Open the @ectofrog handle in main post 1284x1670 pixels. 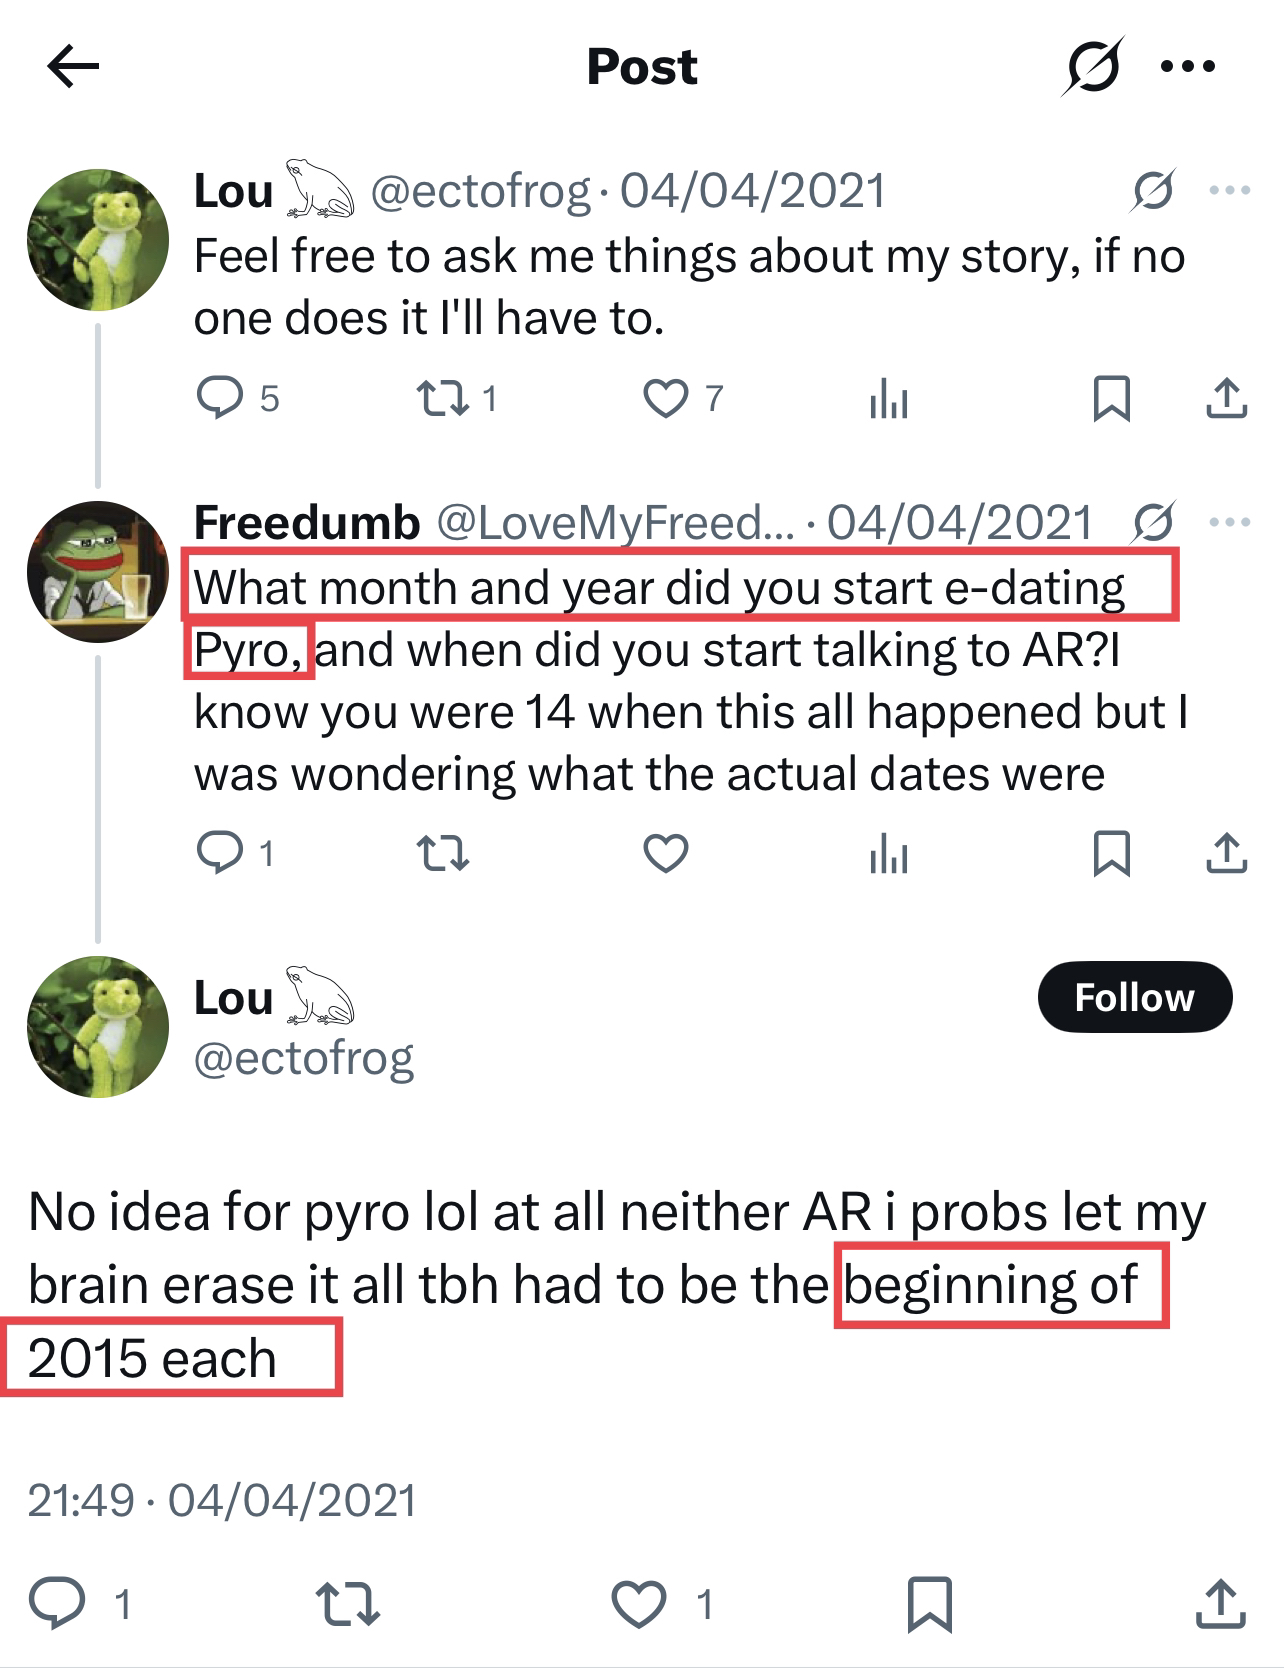tap(303, 1058)
